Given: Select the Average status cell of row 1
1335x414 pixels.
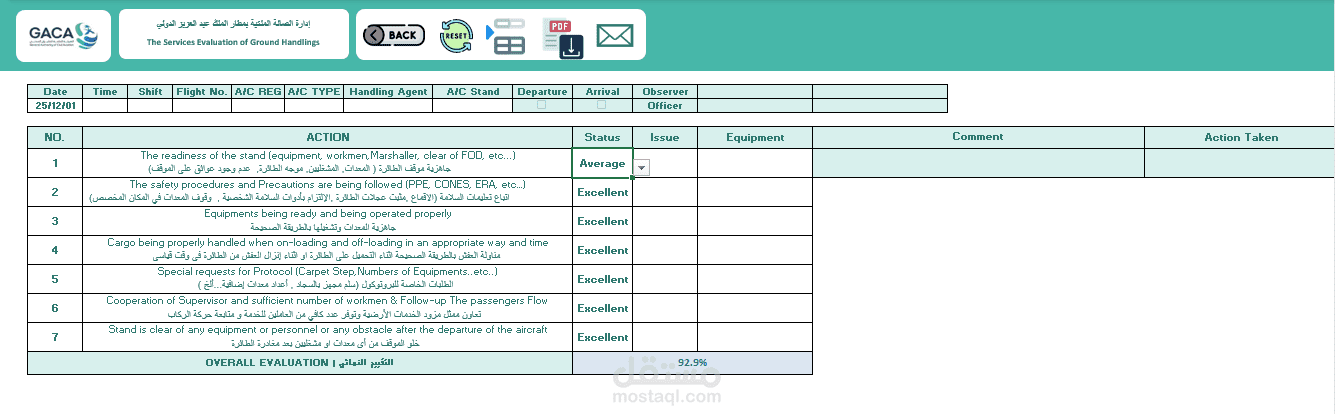Looking at the screenshot, I should [602, 163].
